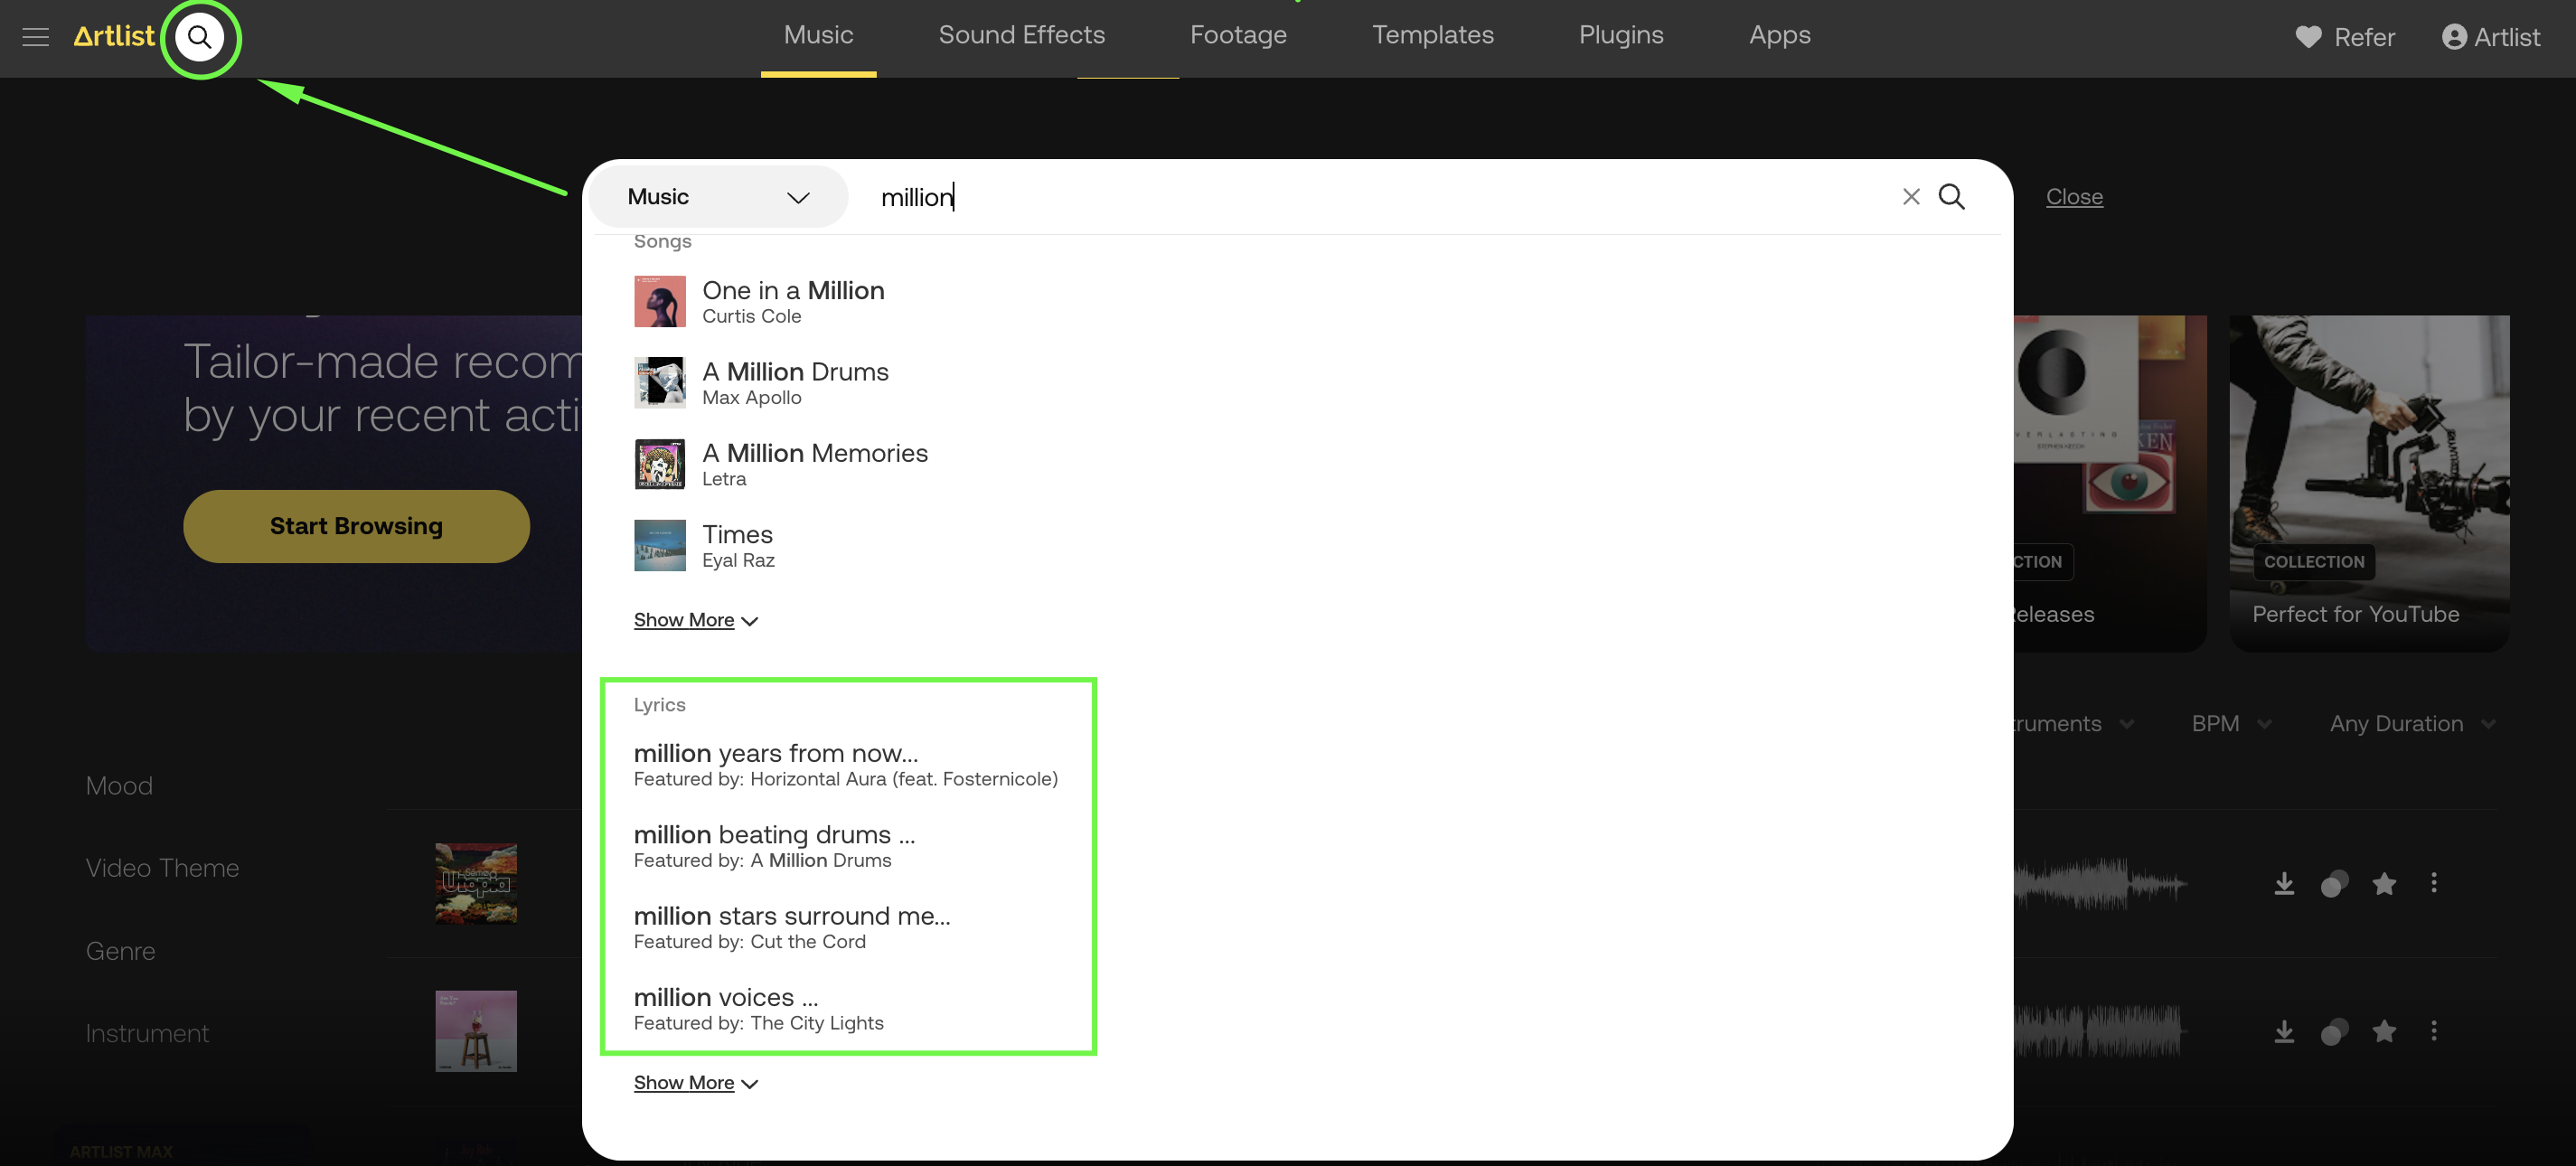Expand Show More under Songs
2576x1166 pixels.
[x=696, y=621]
